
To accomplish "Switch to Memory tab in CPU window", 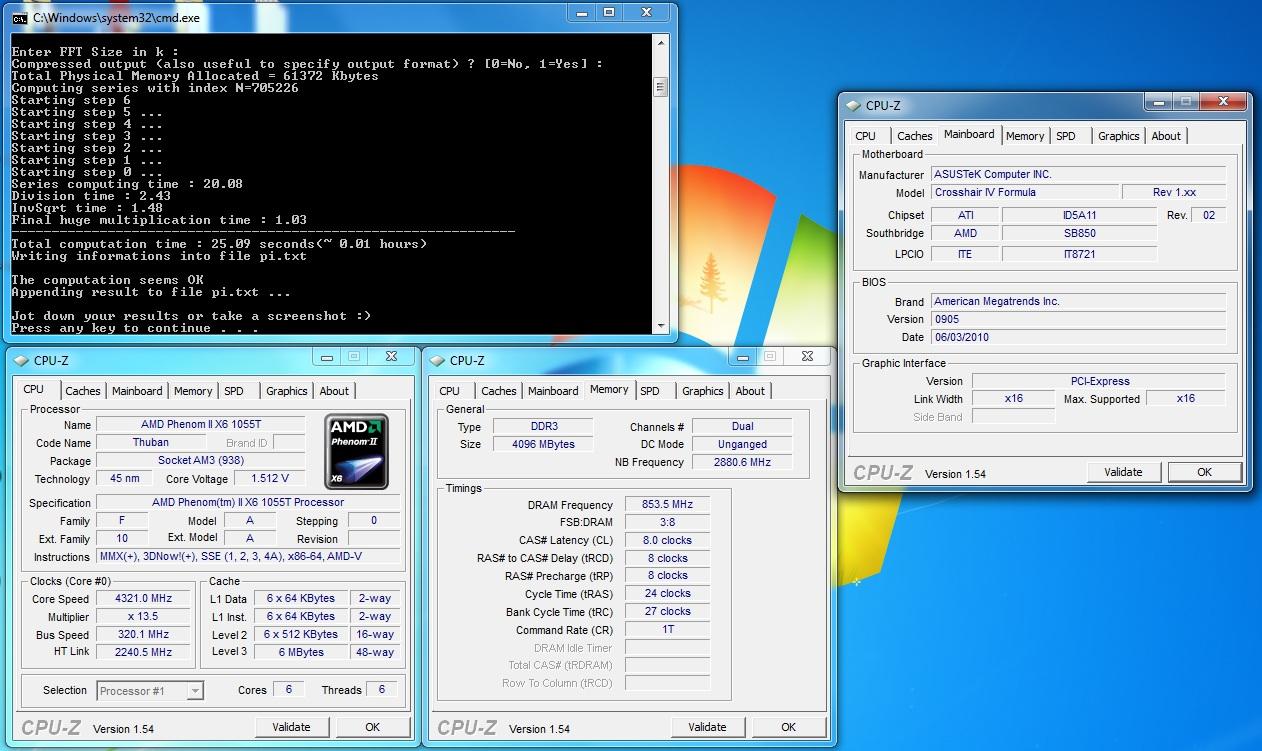I will click(x=193, y=391).
